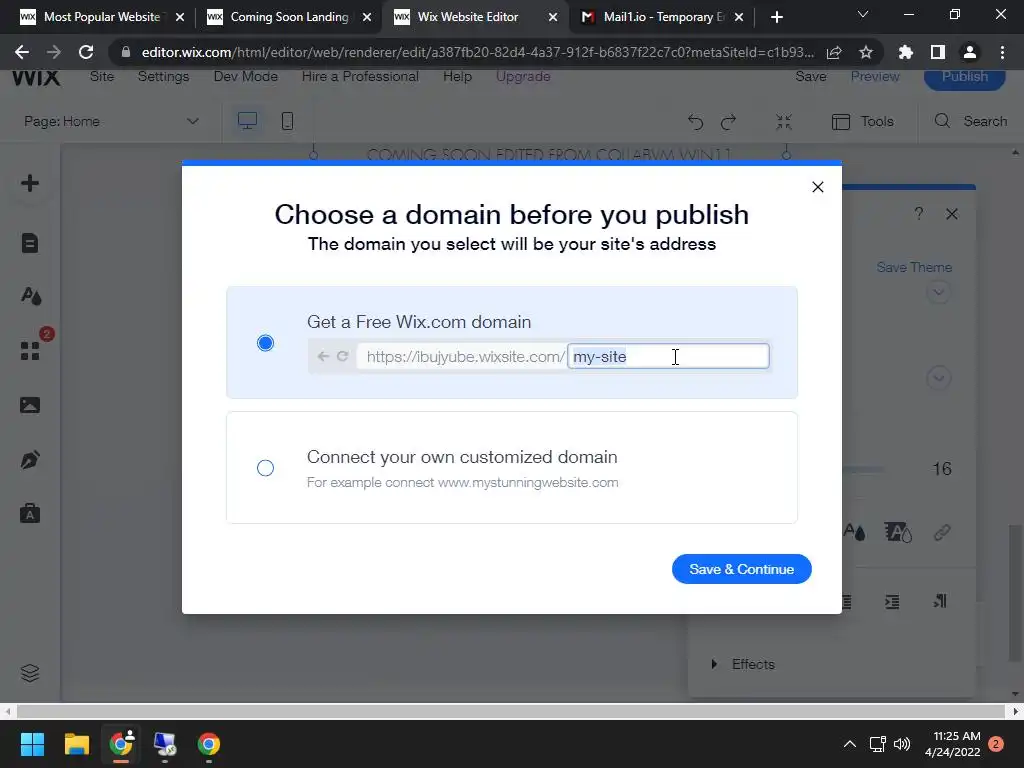Click the editor Redo arrow

[728, 121]
